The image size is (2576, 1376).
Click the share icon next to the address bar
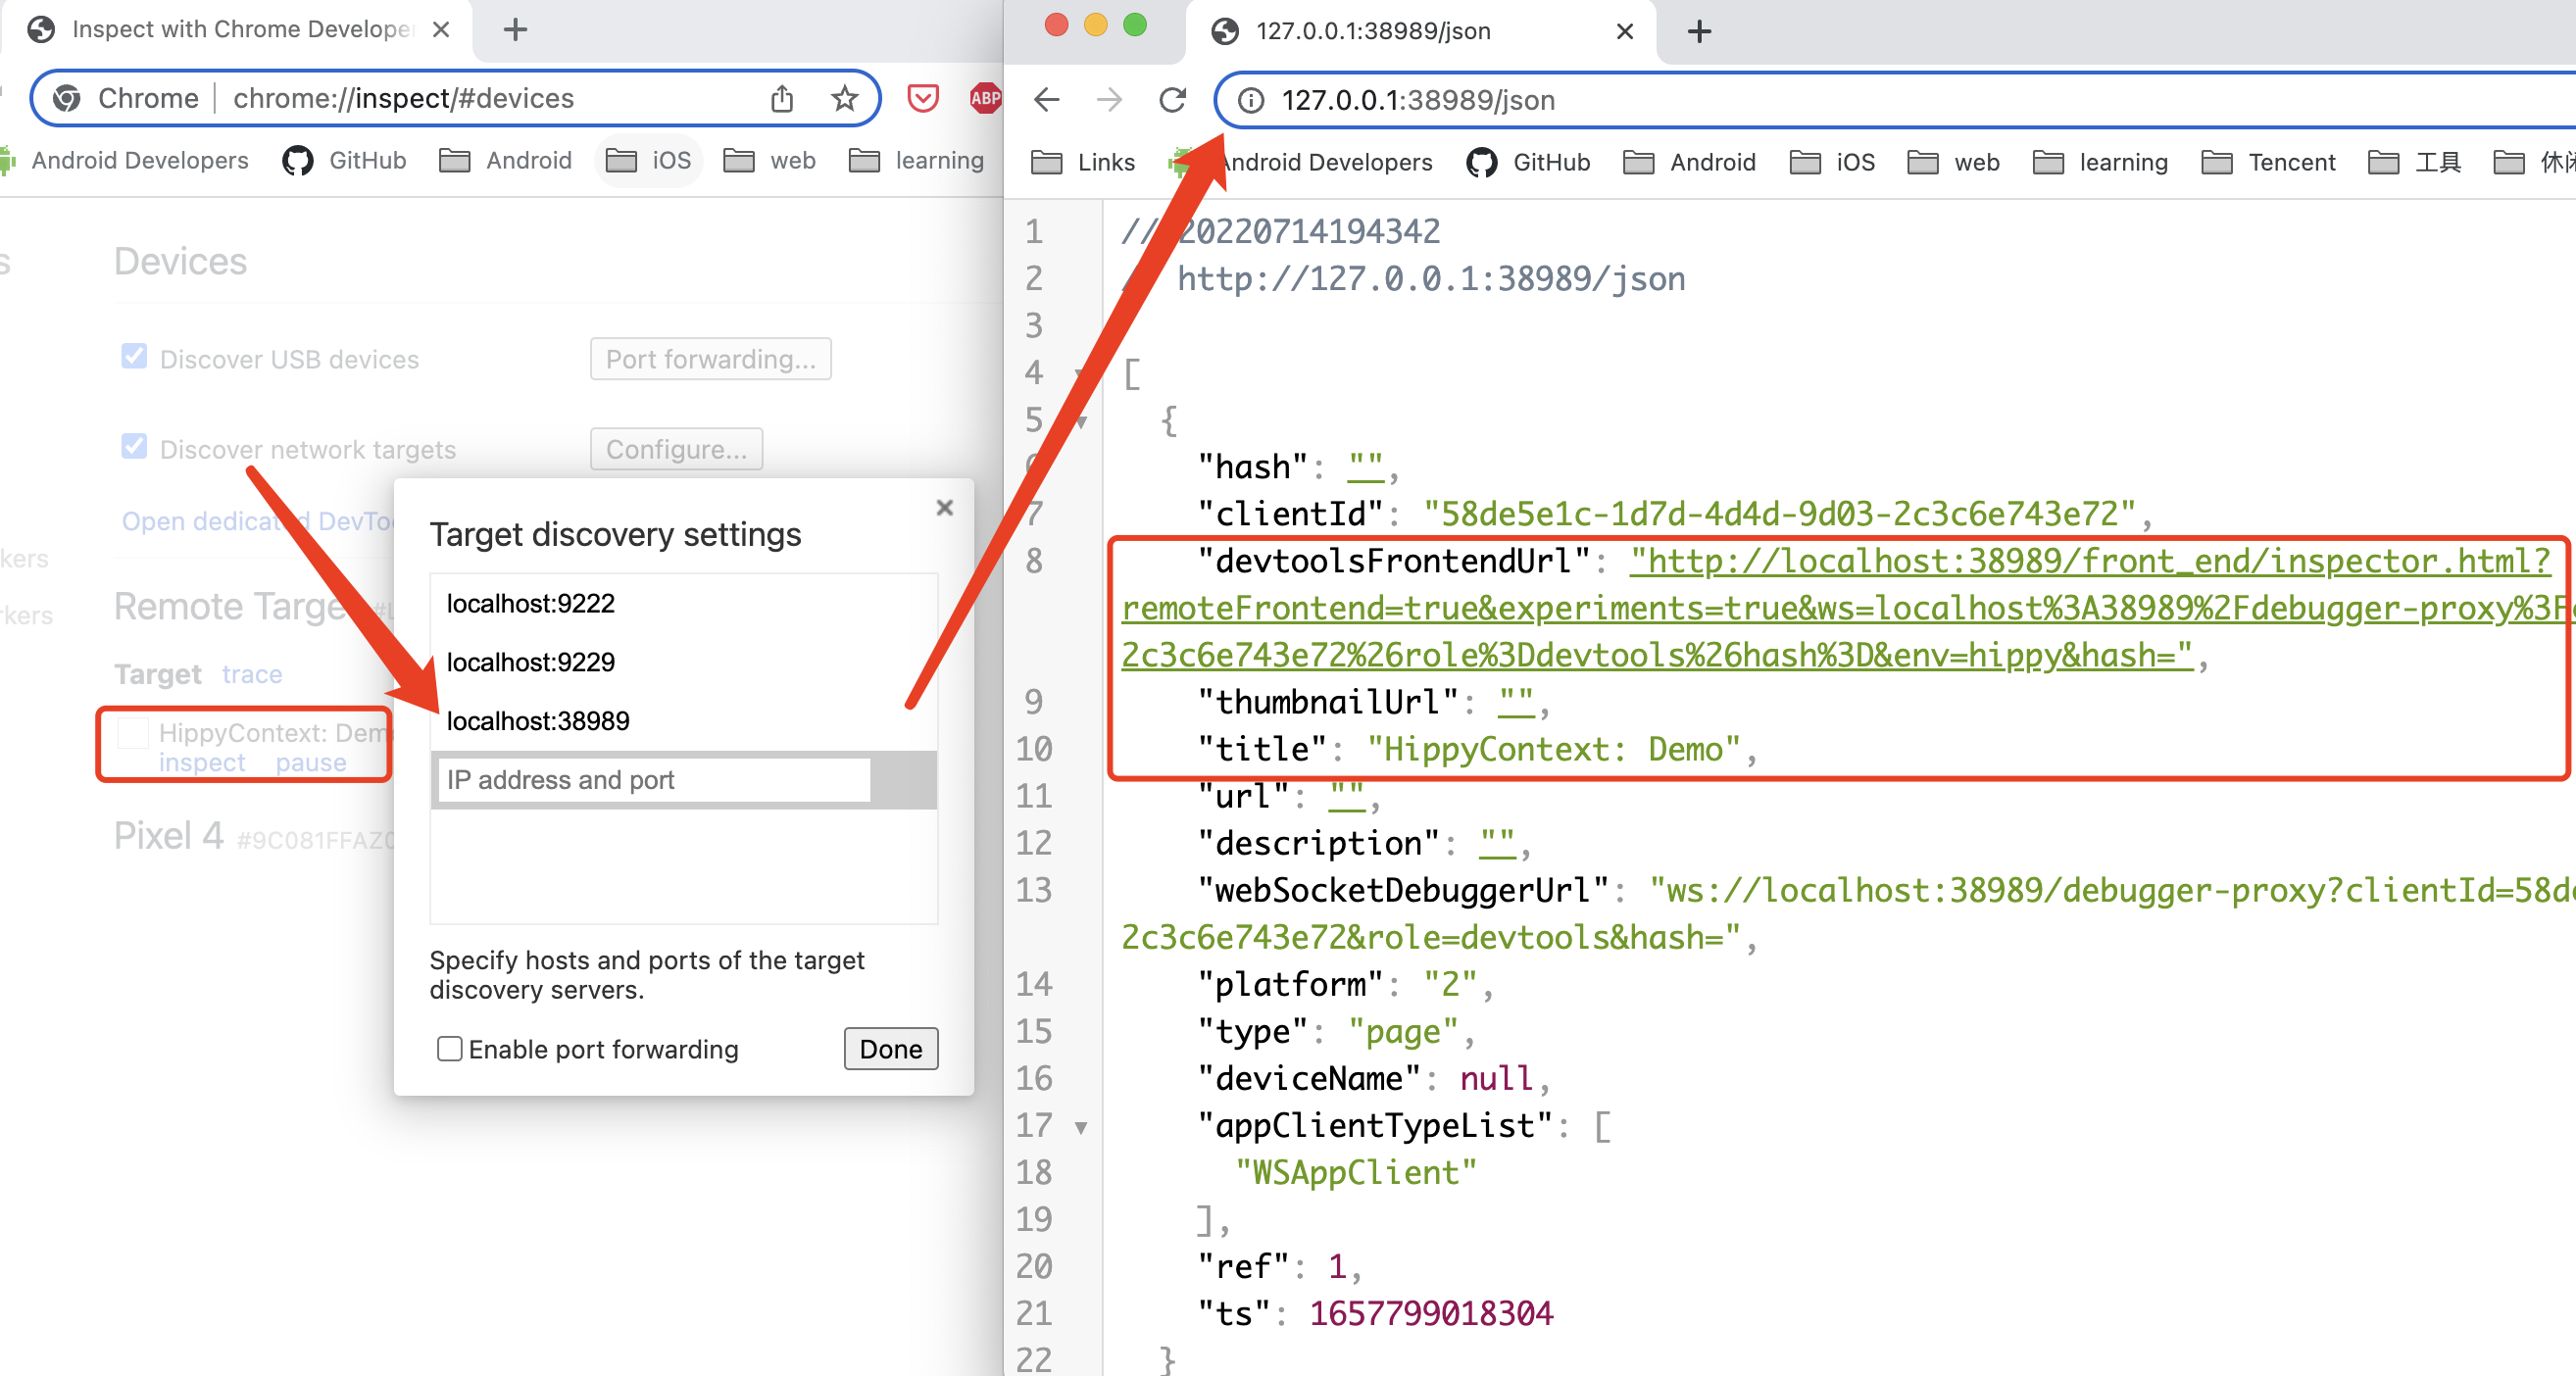coord(782,98)
